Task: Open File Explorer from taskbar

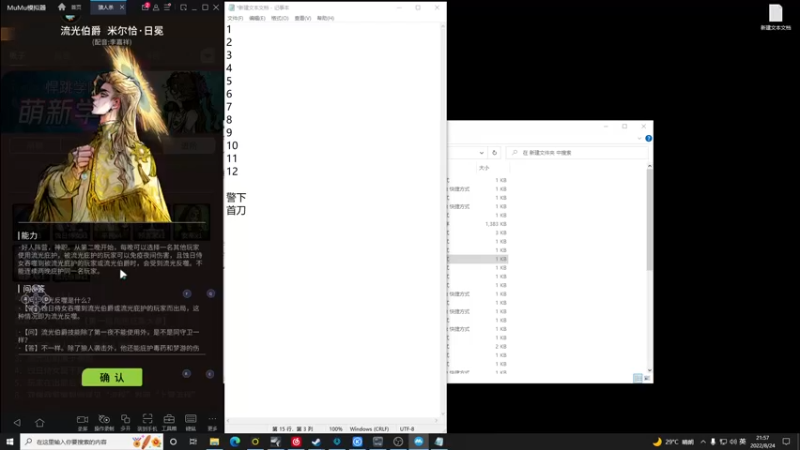Action: tap(214, 441)
